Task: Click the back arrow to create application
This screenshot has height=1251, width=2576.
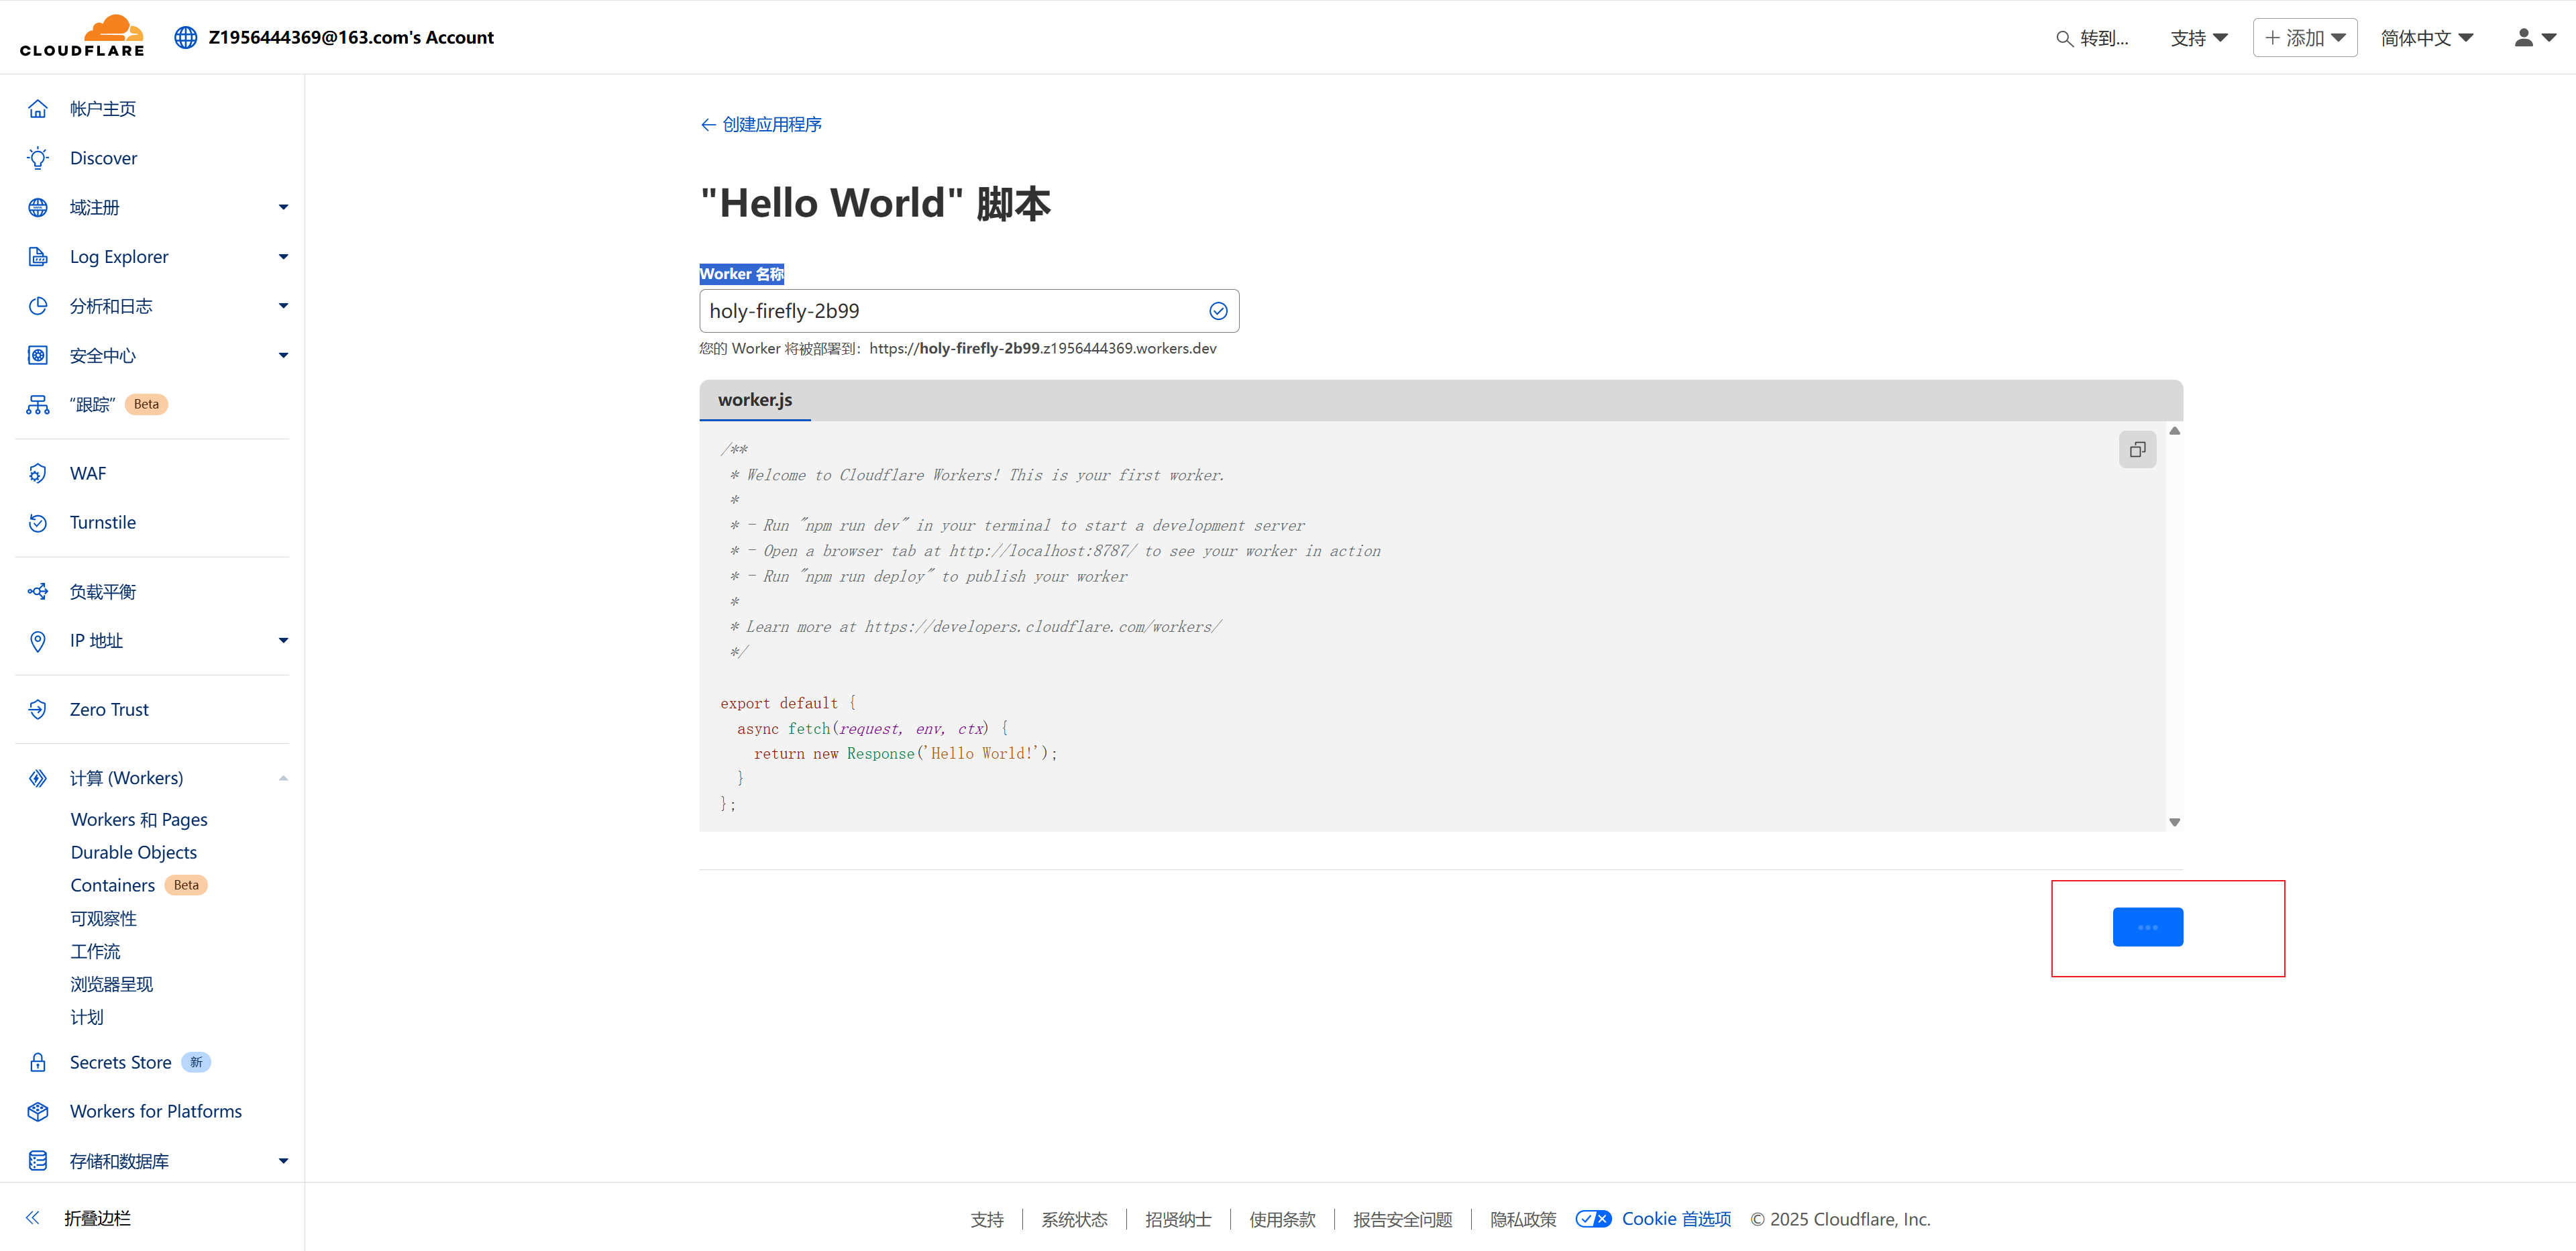Action: (708, 125)
